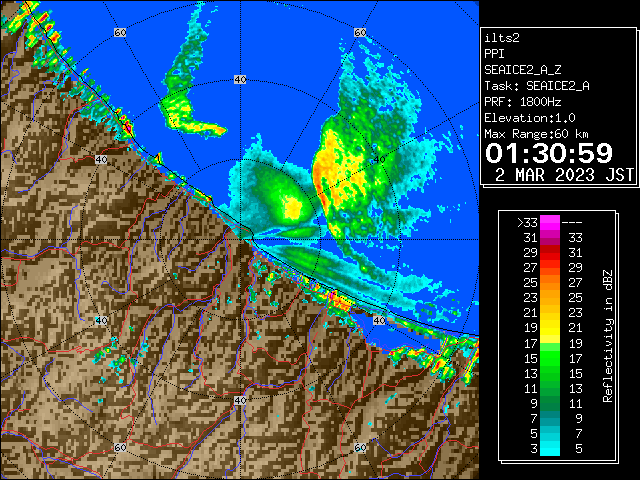Click the yellow core of the oval echo nearest the radar
640x480 pixels.
click(x=293, y=208)
